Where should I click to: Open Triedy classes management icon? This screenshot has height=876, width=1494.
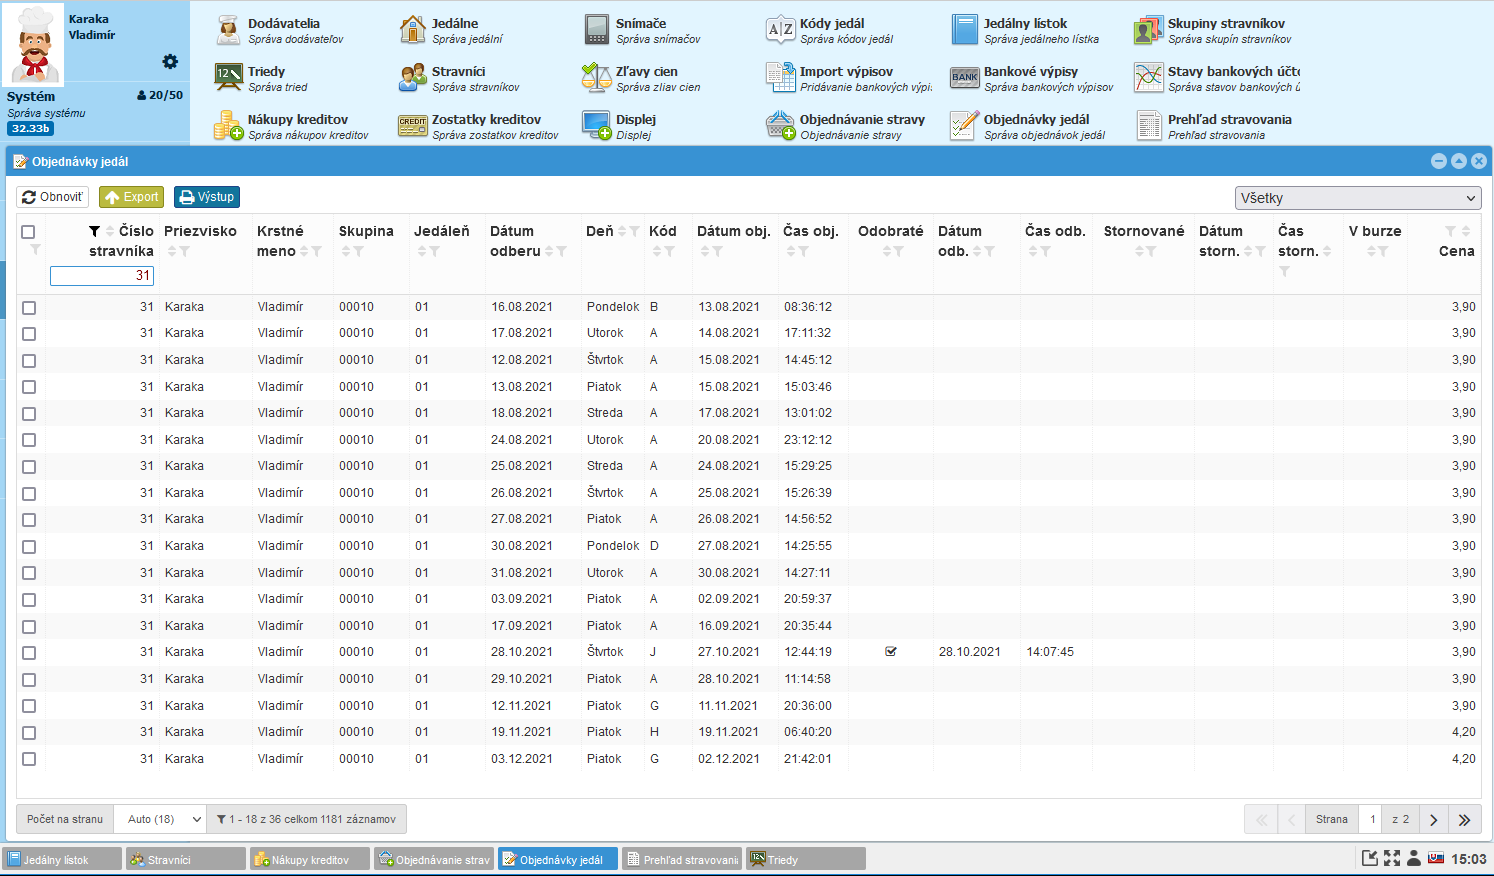tap(229, 78)
